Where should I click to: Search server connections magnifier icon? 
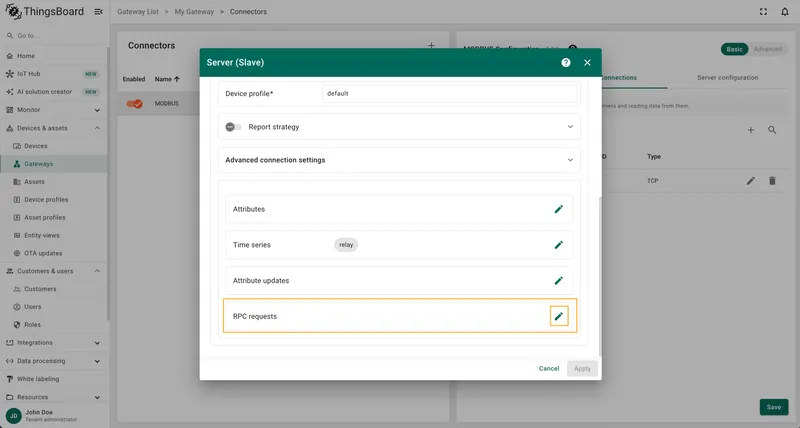coord(772,130)
